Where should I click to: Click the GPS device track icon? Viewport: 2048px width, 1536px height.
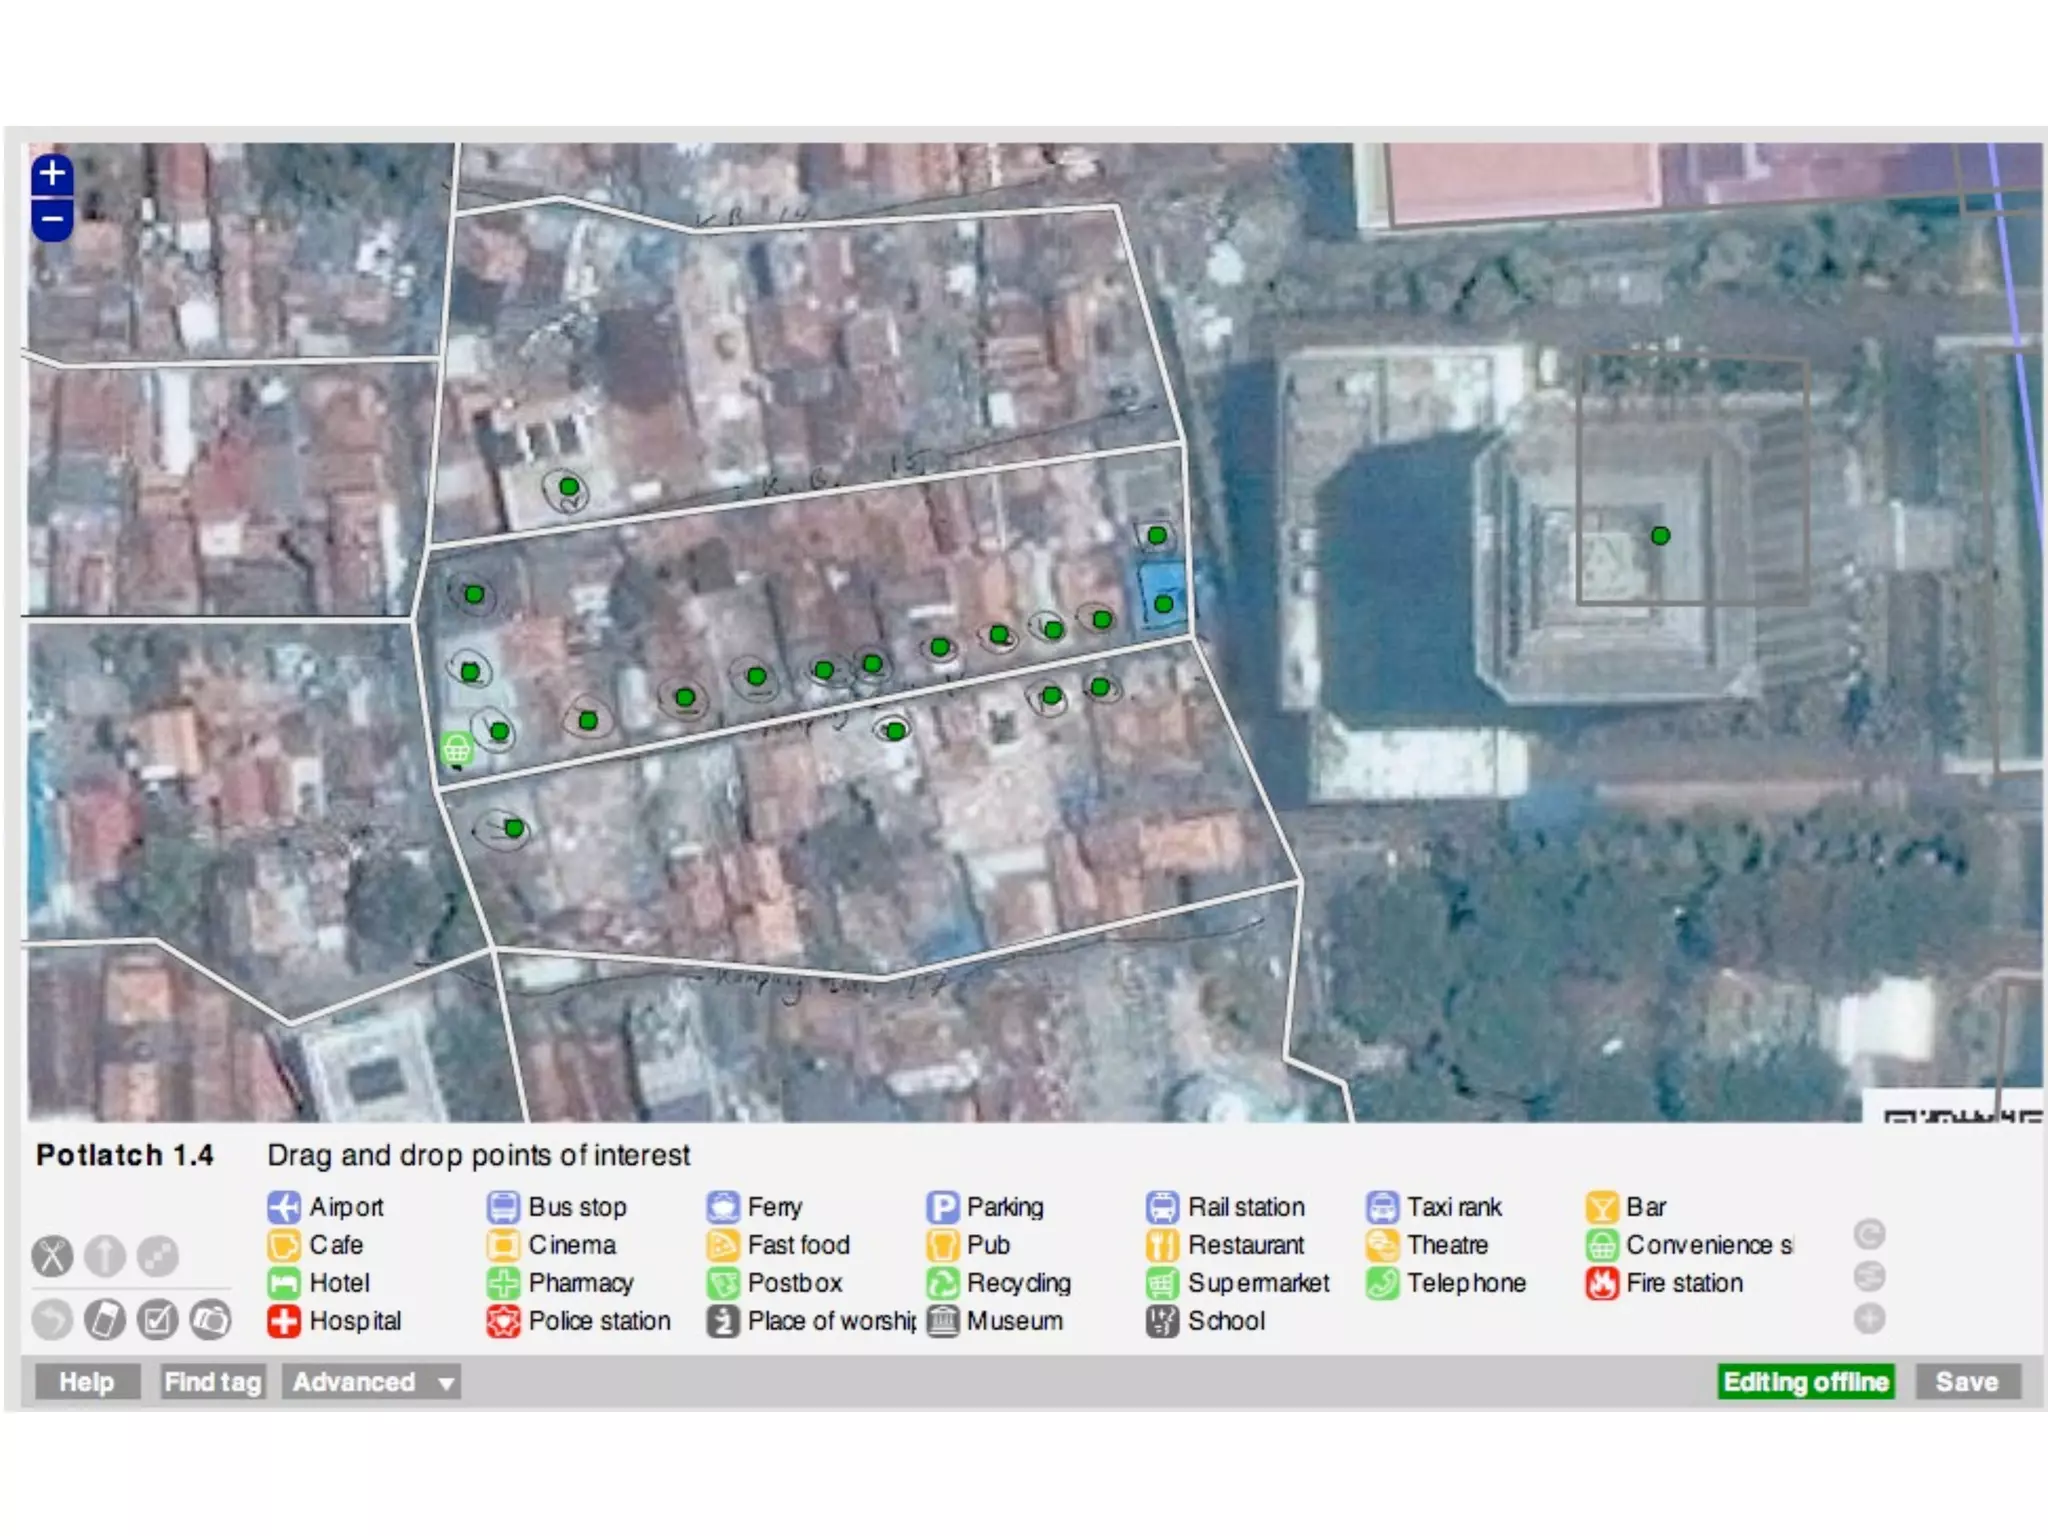[105, 1320]
